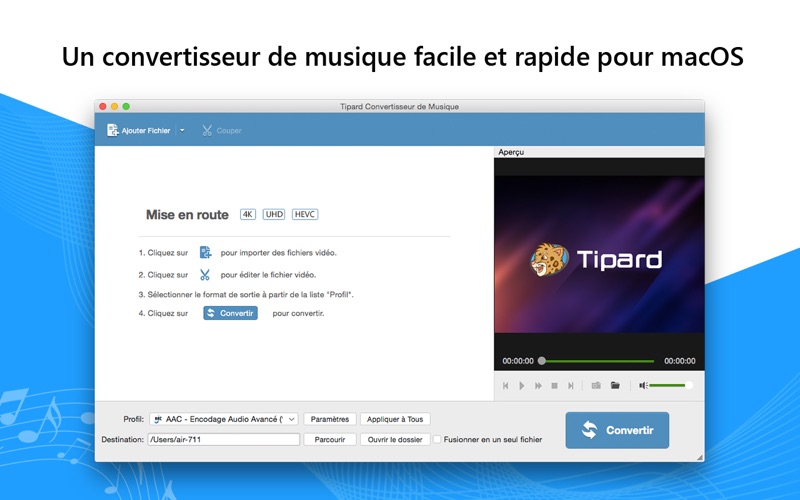Click Ouvrir le dossier button
The width and height of the screenshot is (800, 500).
click(395, 439)
